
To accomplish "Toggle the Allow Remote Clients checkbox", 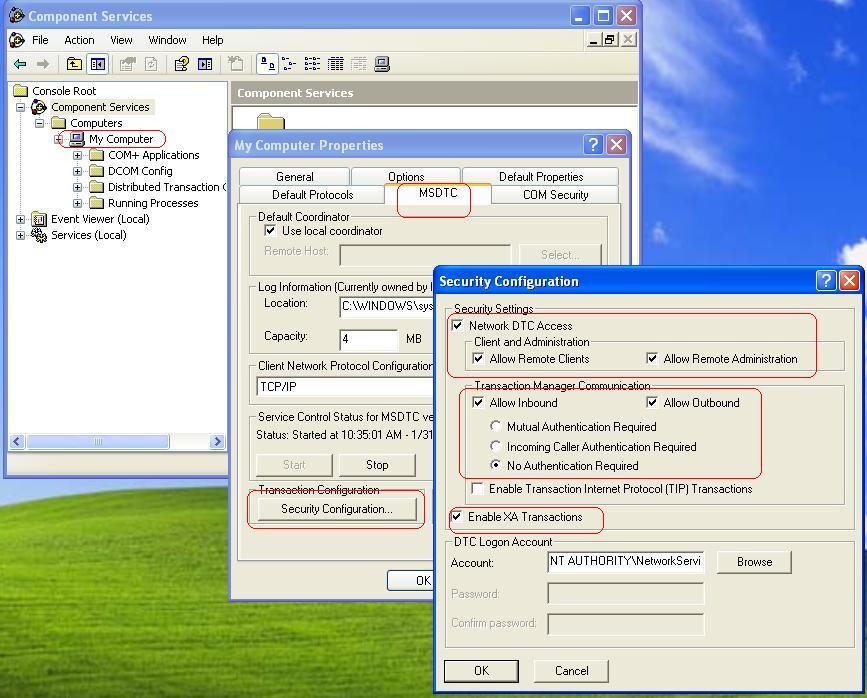I will tap(478, 358).
